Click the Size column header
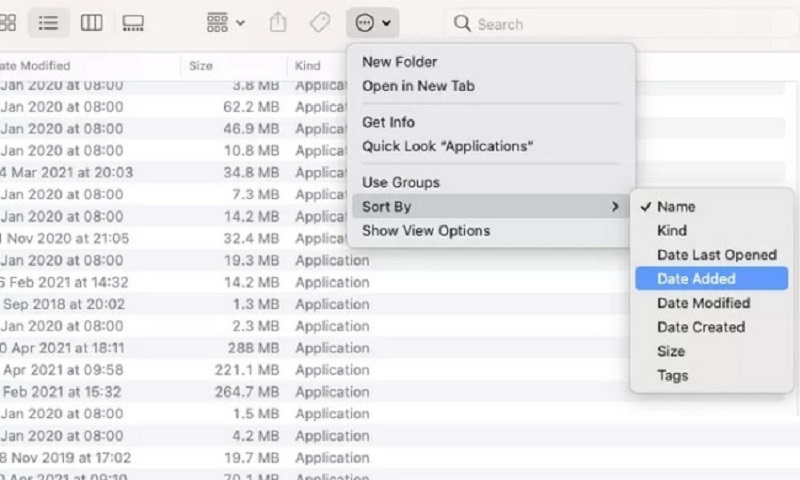The height and width of the screenshot is (480, 800). click(x=201, y=66)
